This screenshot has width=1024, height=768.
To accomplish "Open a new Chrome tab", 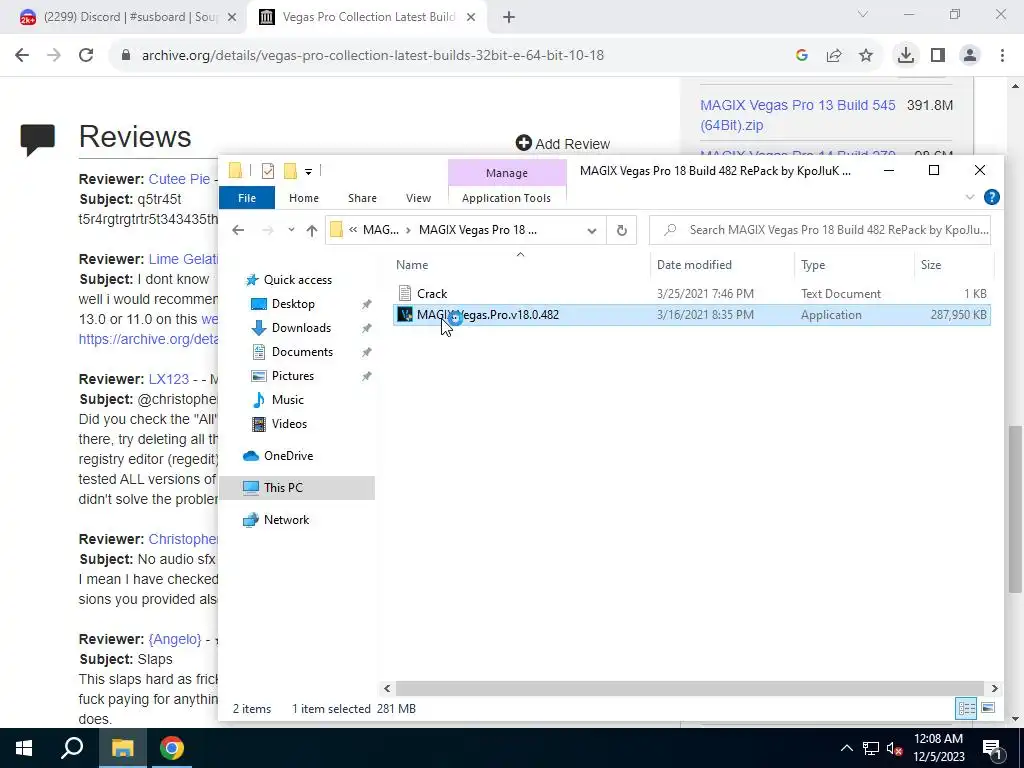I will pyautogui.click(x=509, y=18).
